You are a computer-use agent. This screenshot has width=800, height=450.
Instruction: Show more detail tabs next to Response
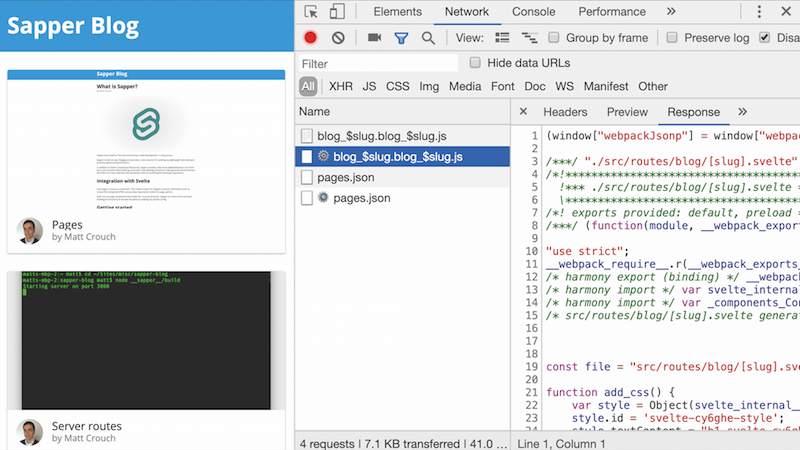742,111
